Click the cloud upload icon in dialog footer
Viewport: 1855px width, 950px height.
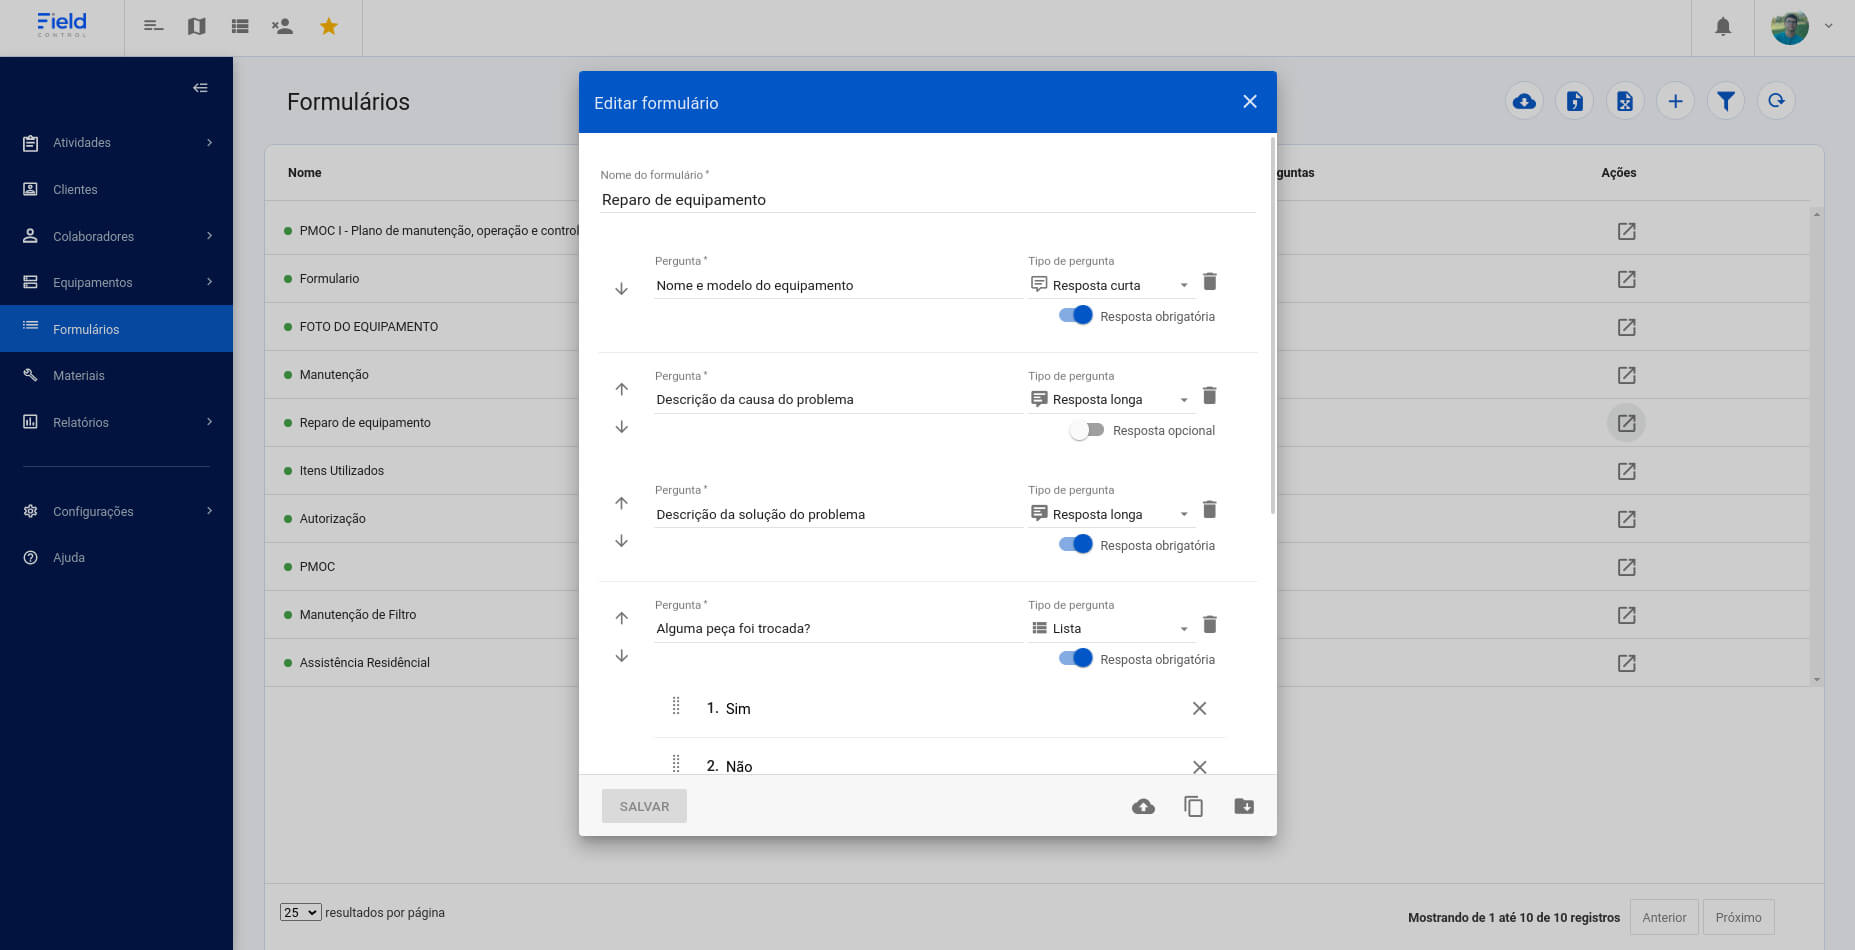pos(1143,806)
